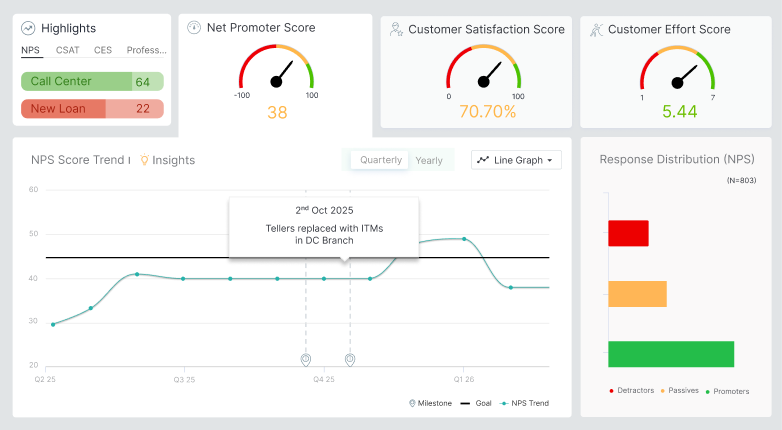The height and width of the screenshot is (430, 782).
Task: Click the green Promoters bar
Action: click(x=671, y=354)
